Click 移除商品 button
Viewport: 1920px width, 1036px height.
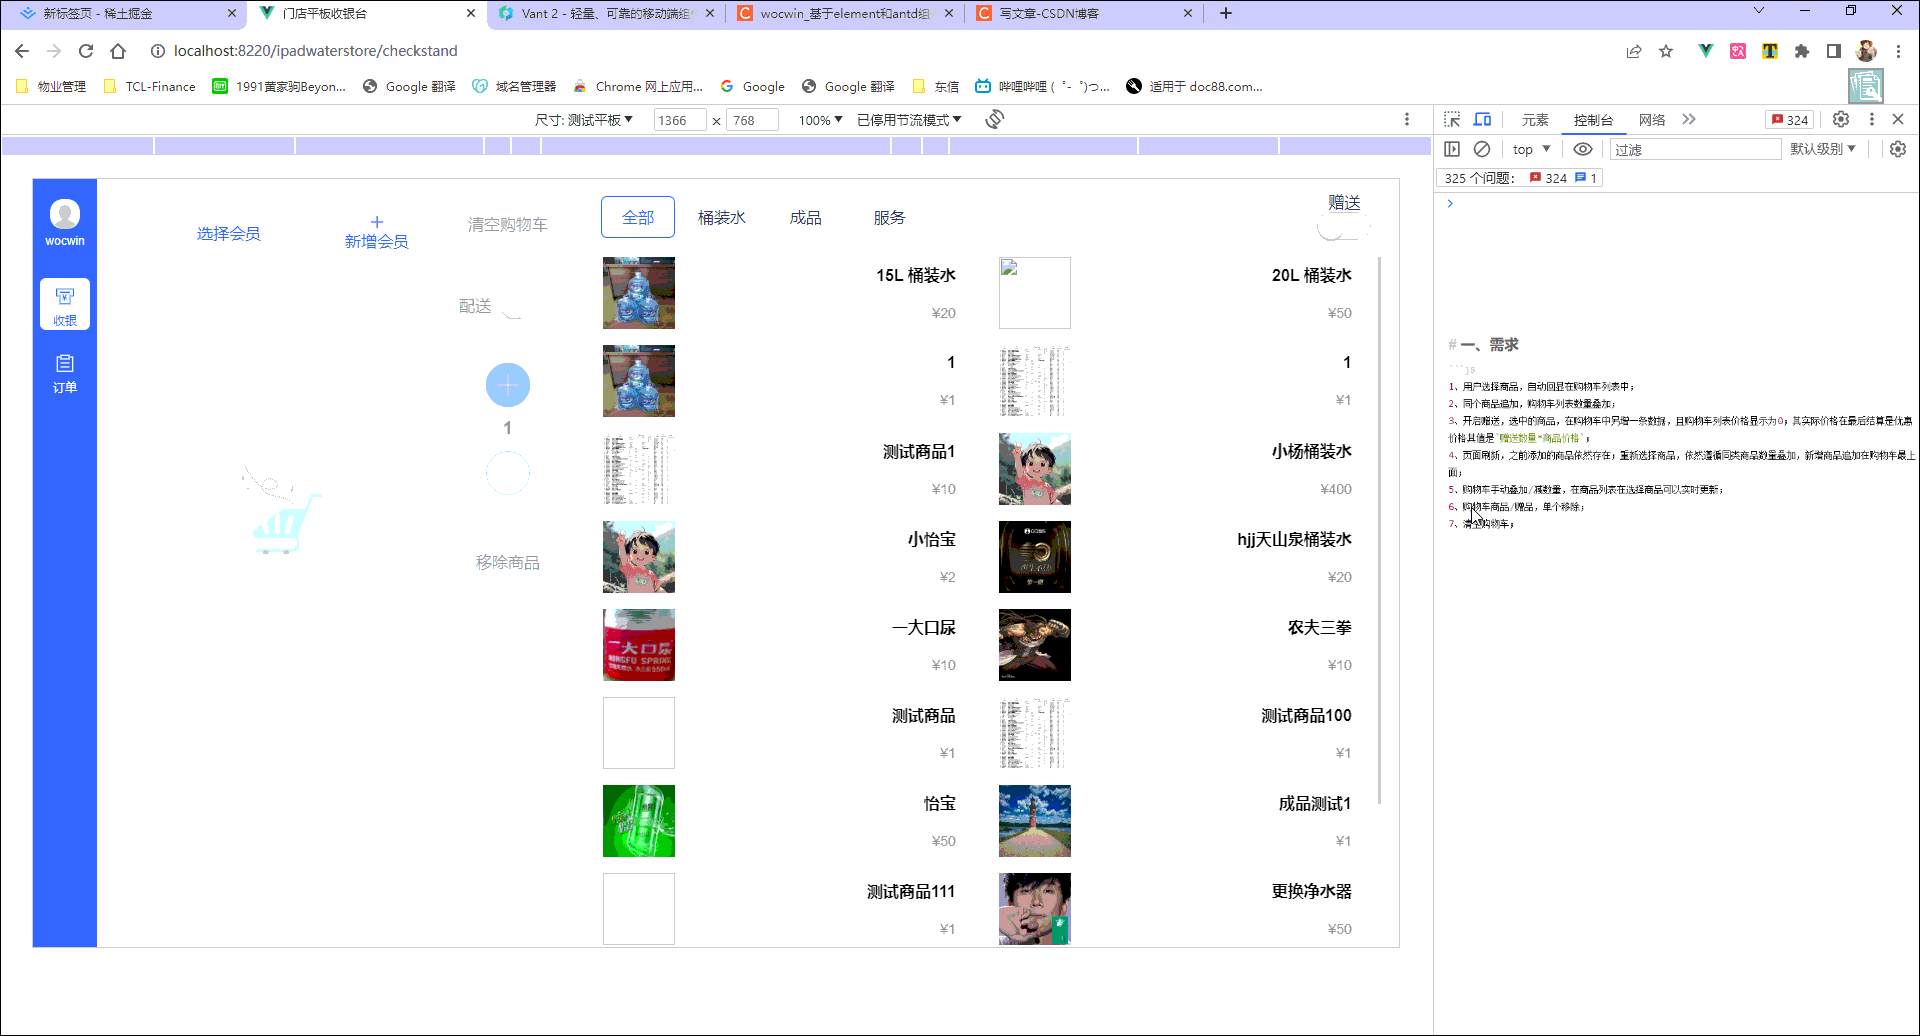click(508, 562)
